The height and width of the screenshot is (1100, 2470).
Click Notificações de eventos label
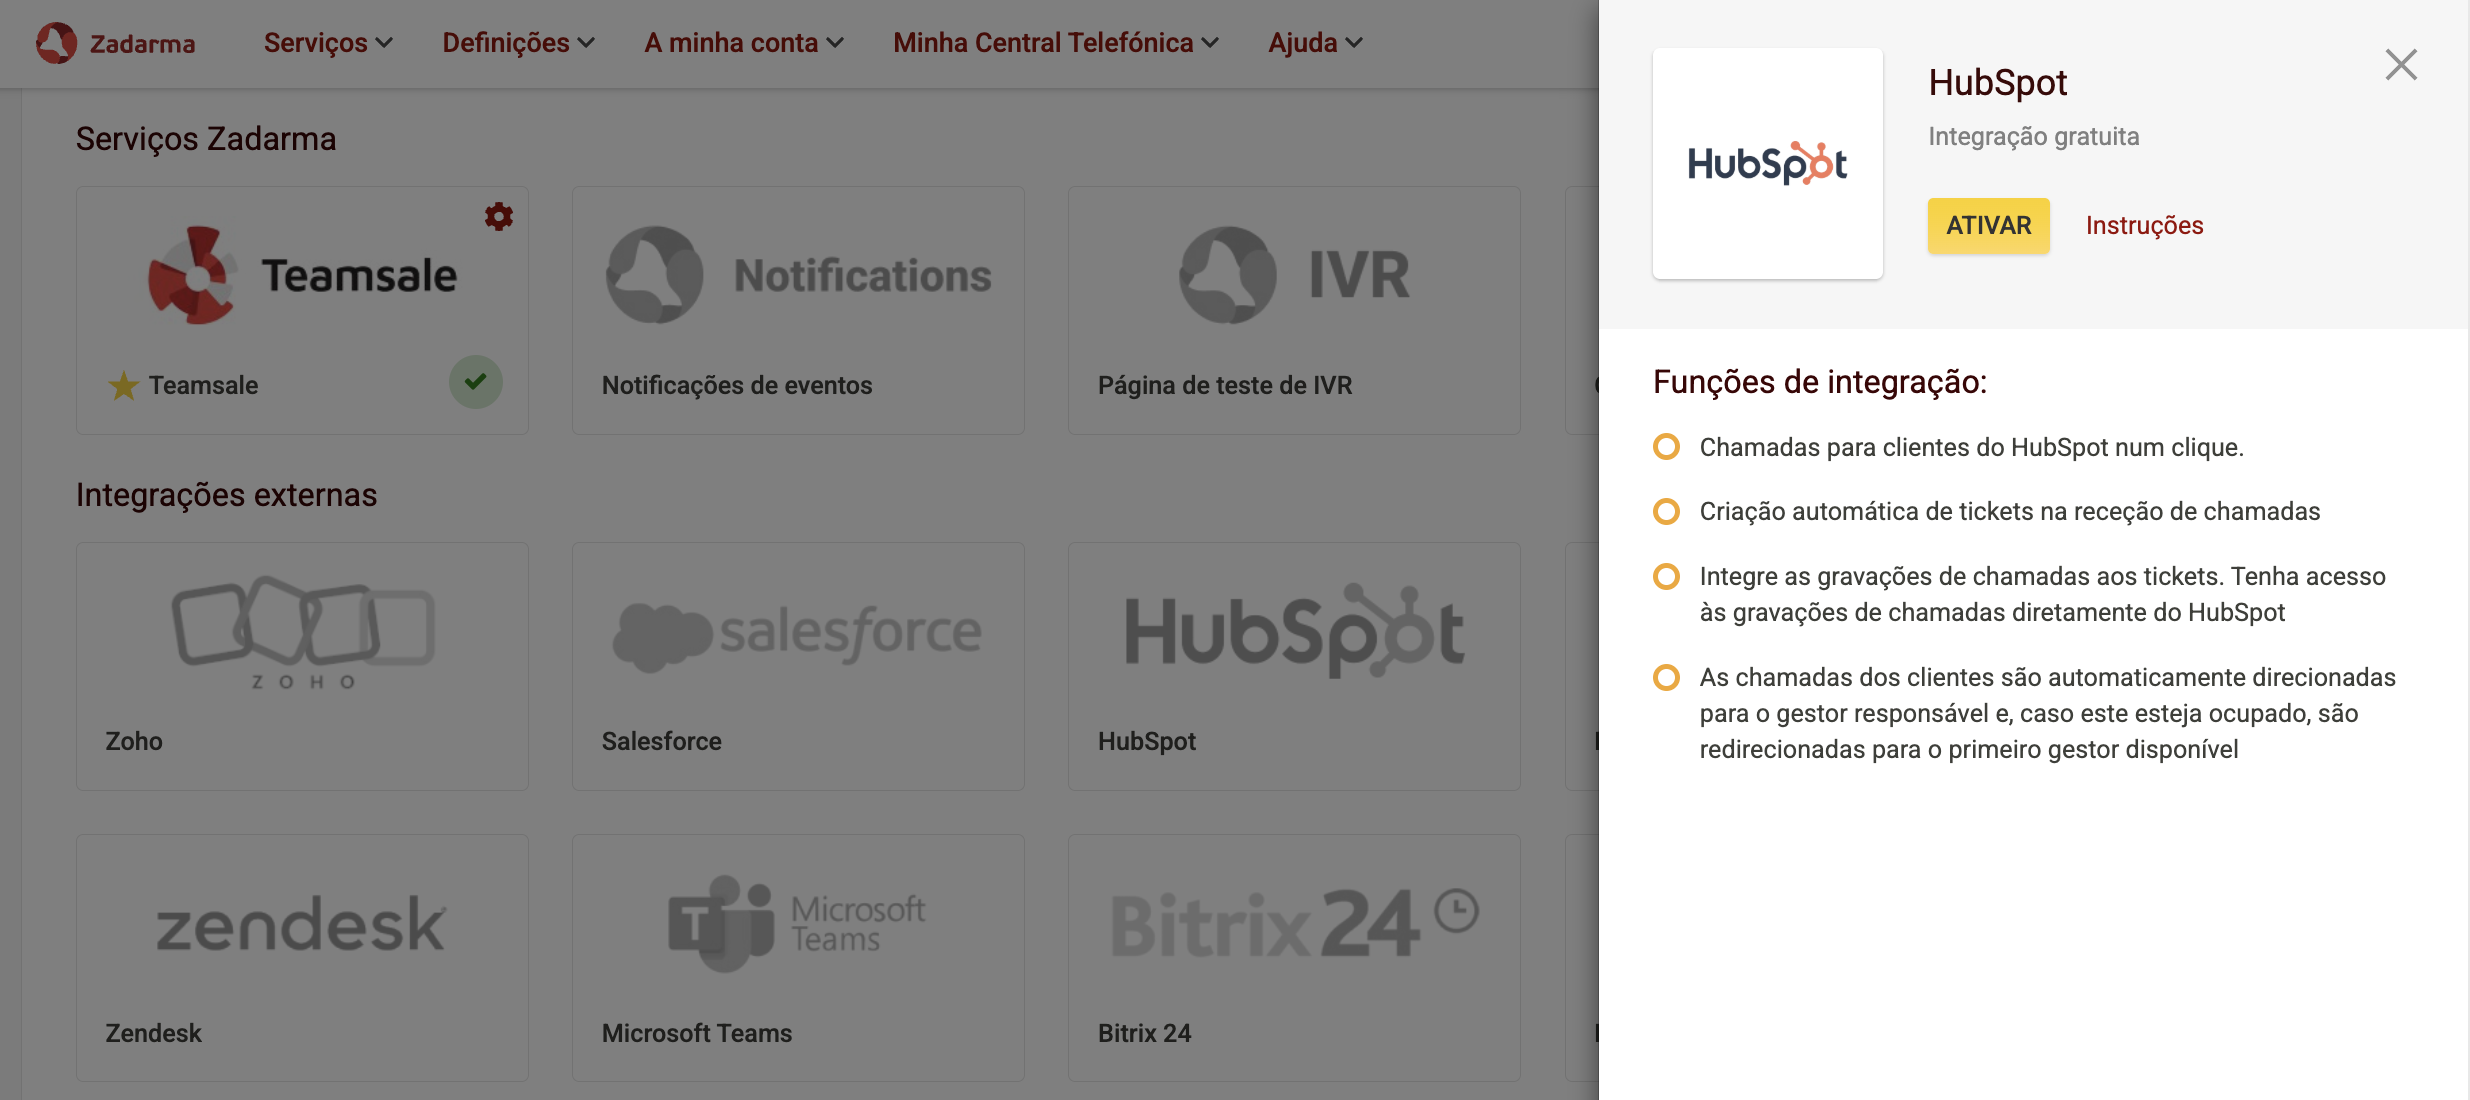pos(737,385)
